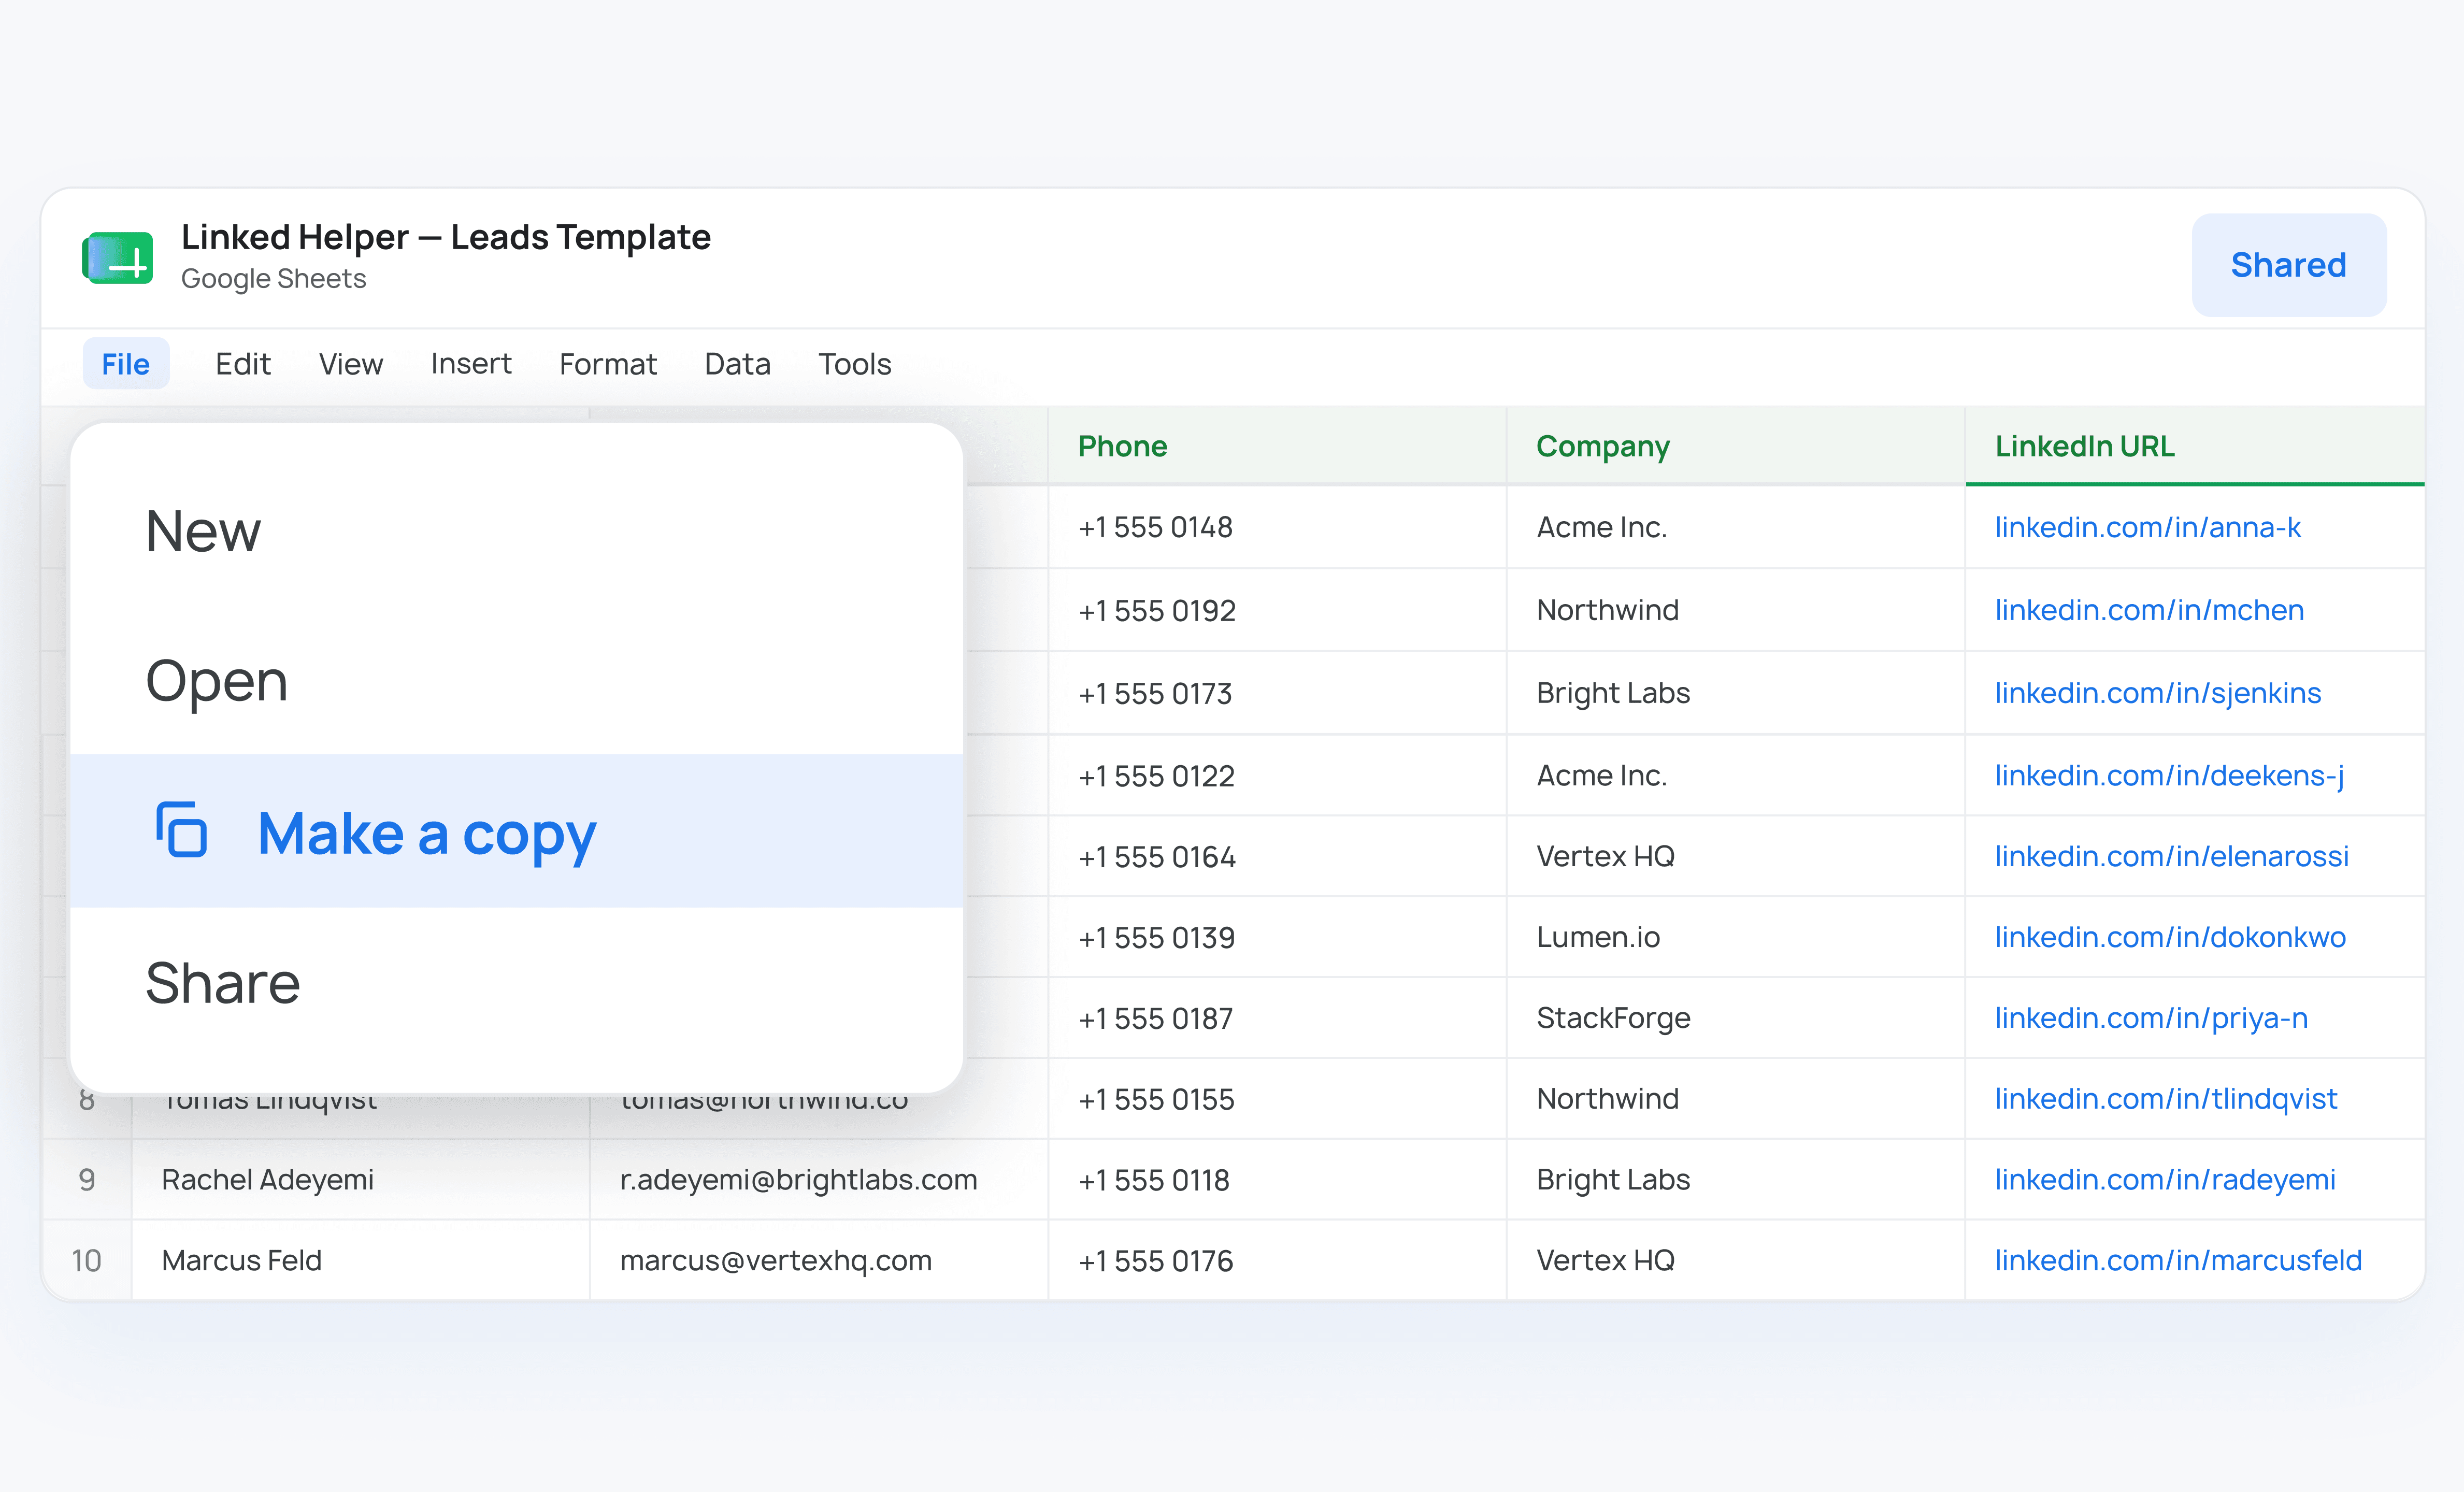Select the phone cell +1 555 0118
The image size is (2464, 1492).
tap(1277, 1180)
